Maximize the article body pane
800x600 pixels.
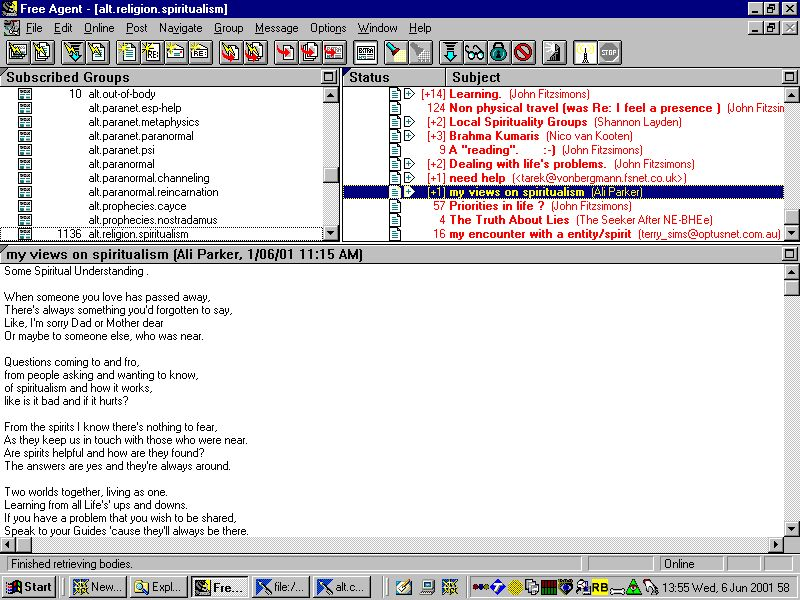[790, 255]
